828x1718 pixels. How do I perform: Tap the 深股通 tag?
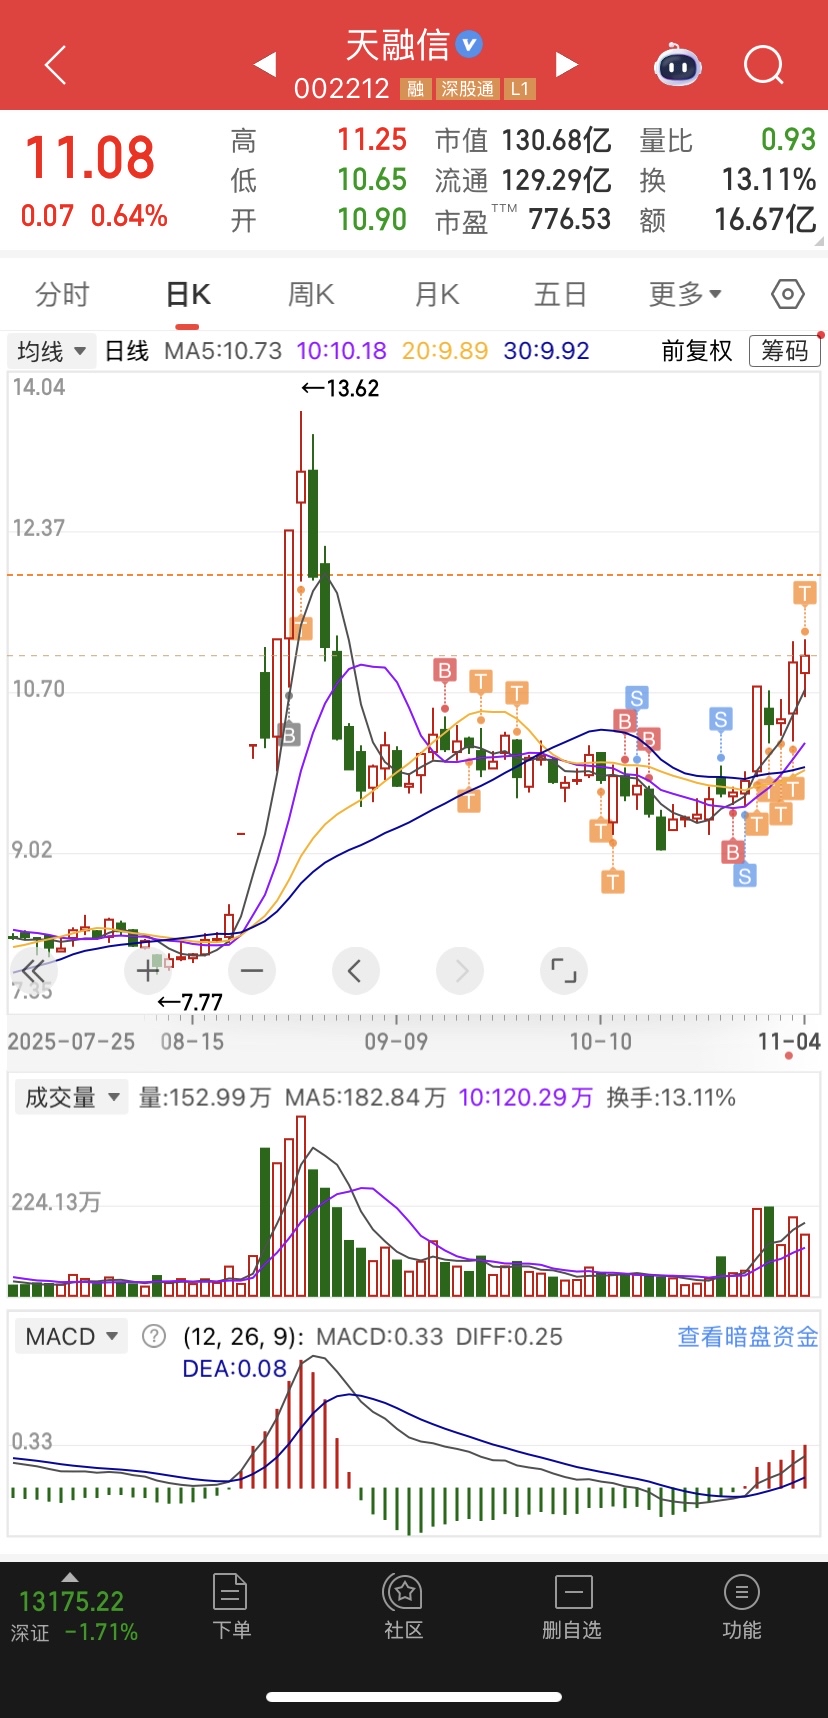click(x=468, y=89)
